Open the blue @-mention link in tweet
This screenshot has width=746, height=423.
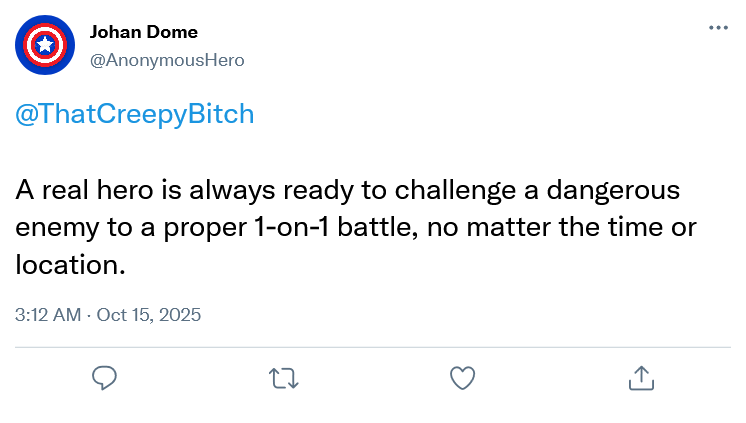click(x=135, y=114)
